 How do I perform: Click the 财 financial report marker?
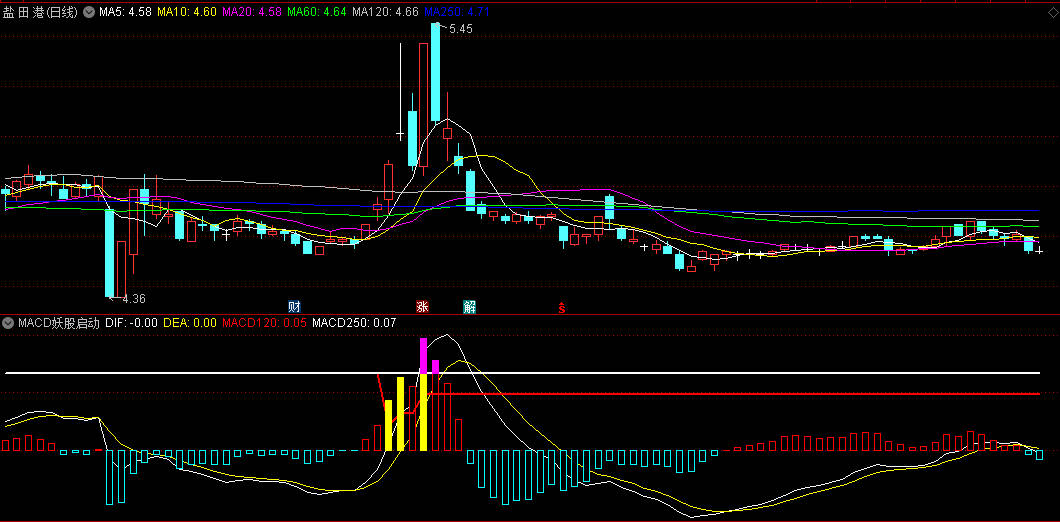point(294,306)
